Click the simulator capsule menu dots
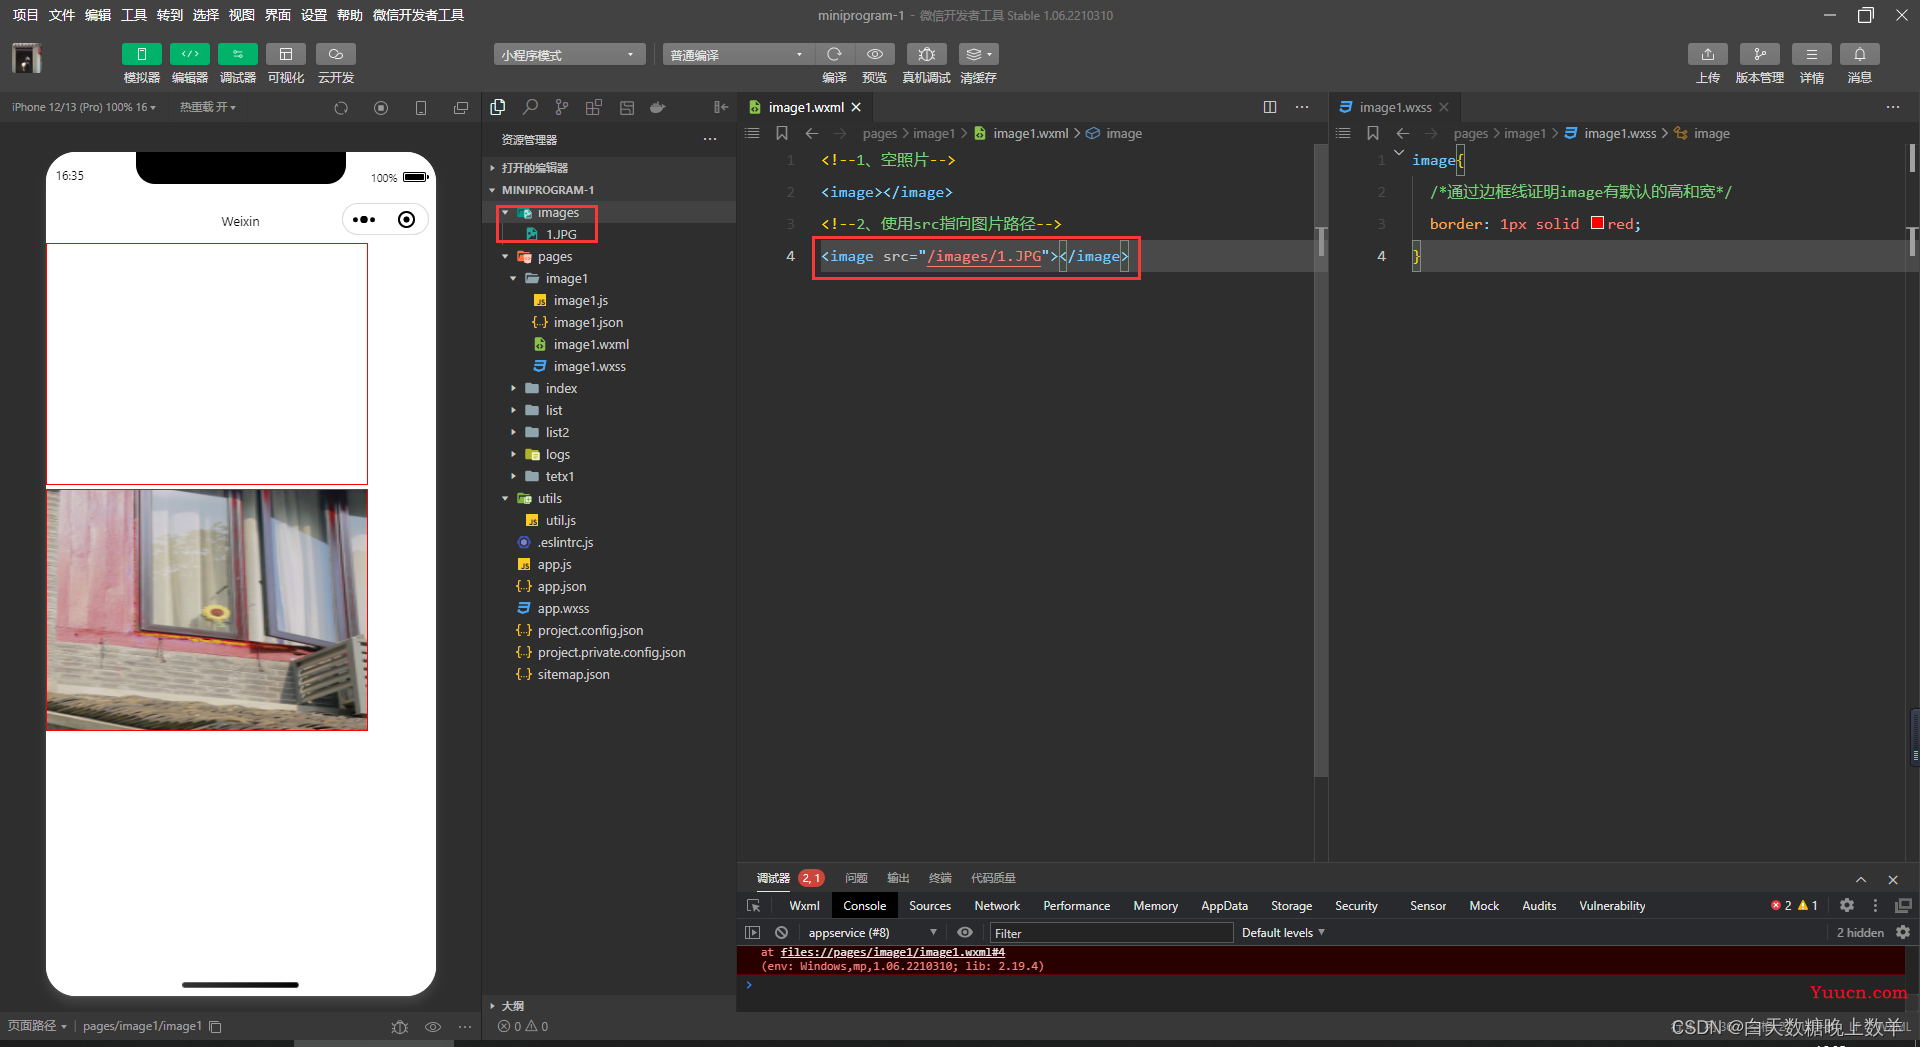This screenshot has width=1920, height=1047. click(x=364, y=220)
